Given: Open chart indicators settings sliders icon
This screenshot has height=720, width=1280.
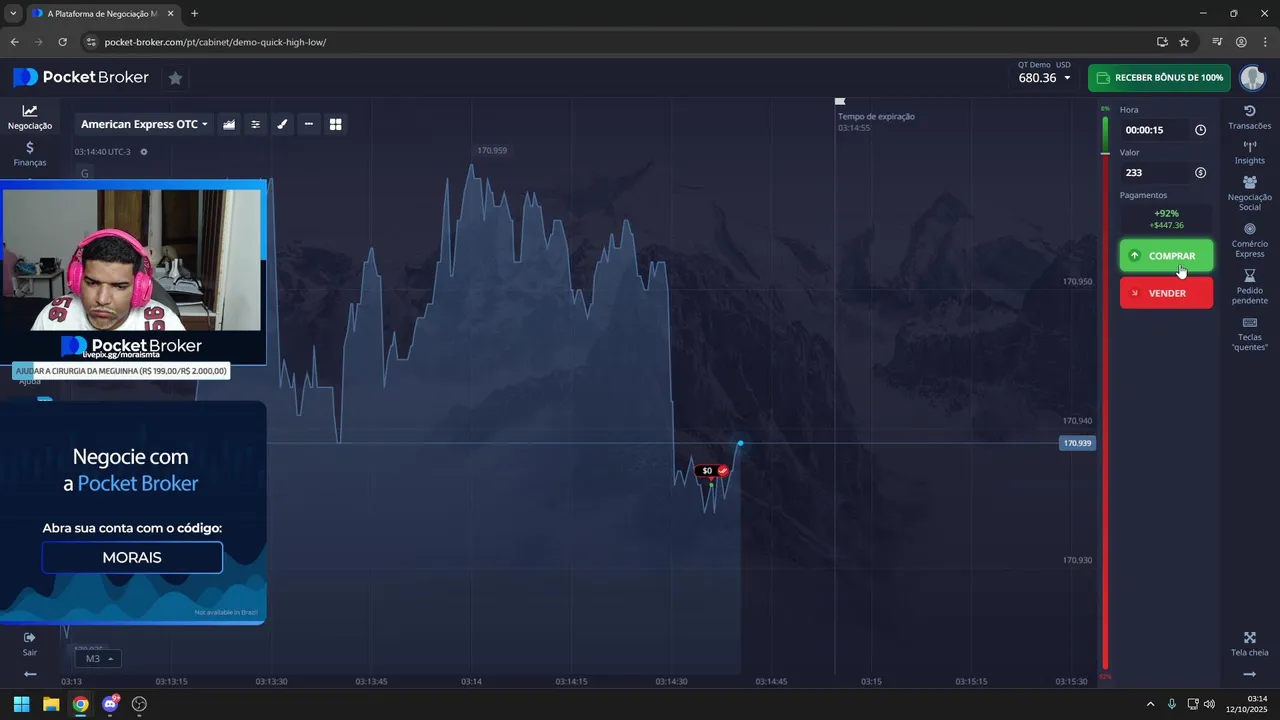Looking at the screenshot, I should 256,124.
